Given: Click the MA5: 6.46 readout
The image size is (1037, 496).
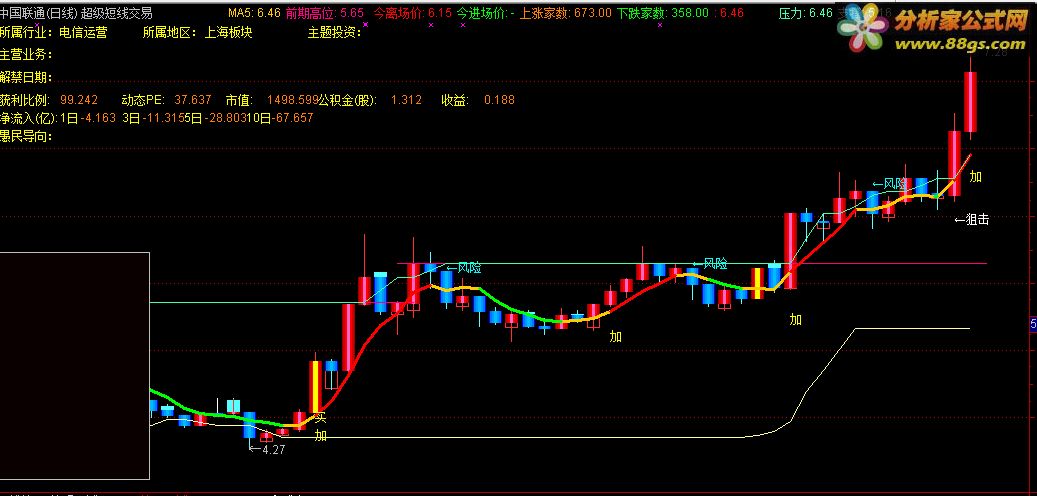Looking at the screenshot, I should tap(254, 13).
